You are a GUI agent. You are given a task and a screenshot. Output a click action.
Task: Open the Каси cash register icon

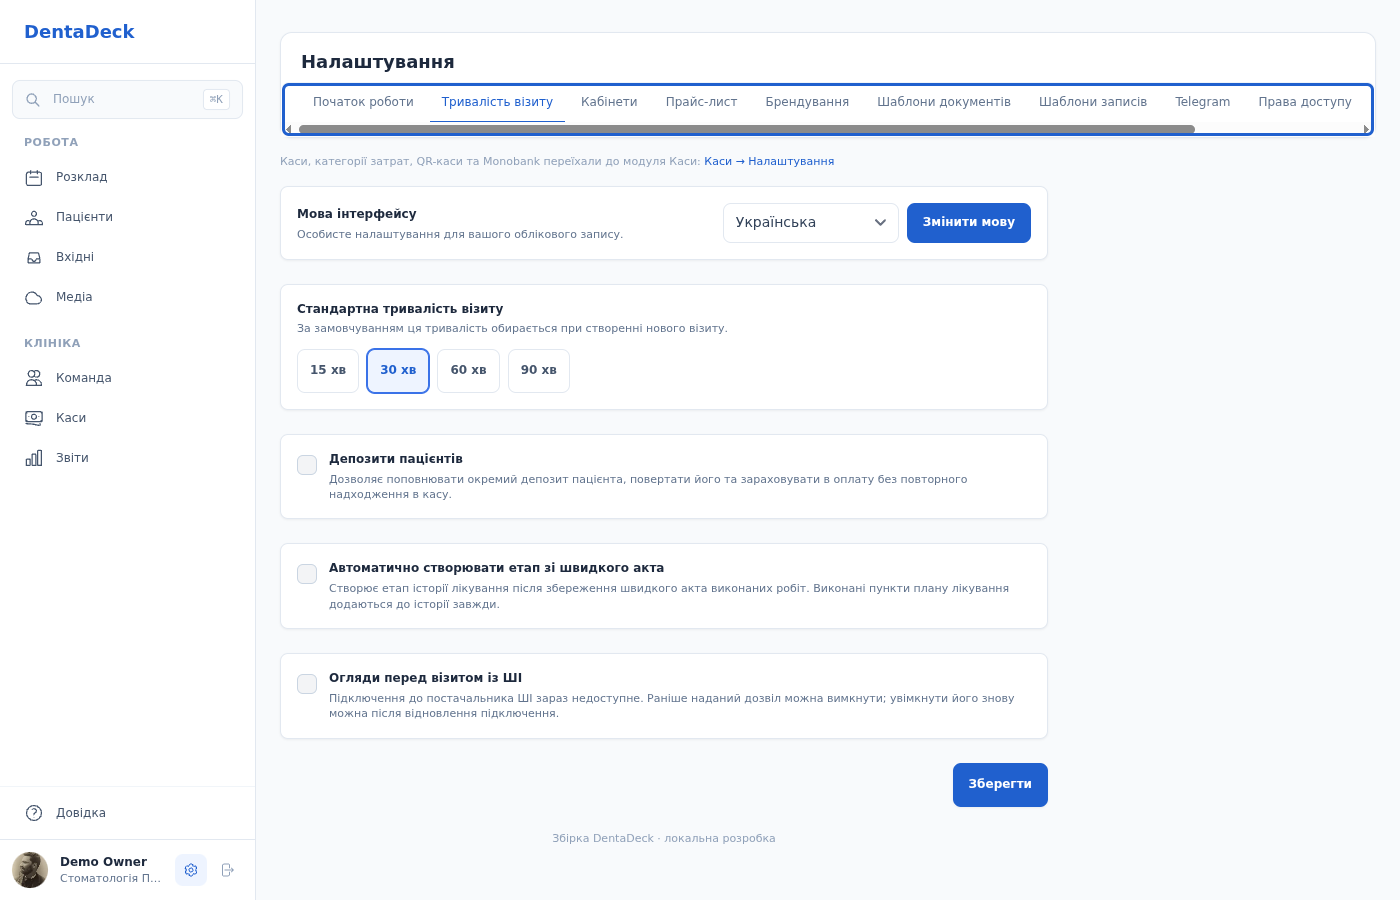click(x=34, y=418)
